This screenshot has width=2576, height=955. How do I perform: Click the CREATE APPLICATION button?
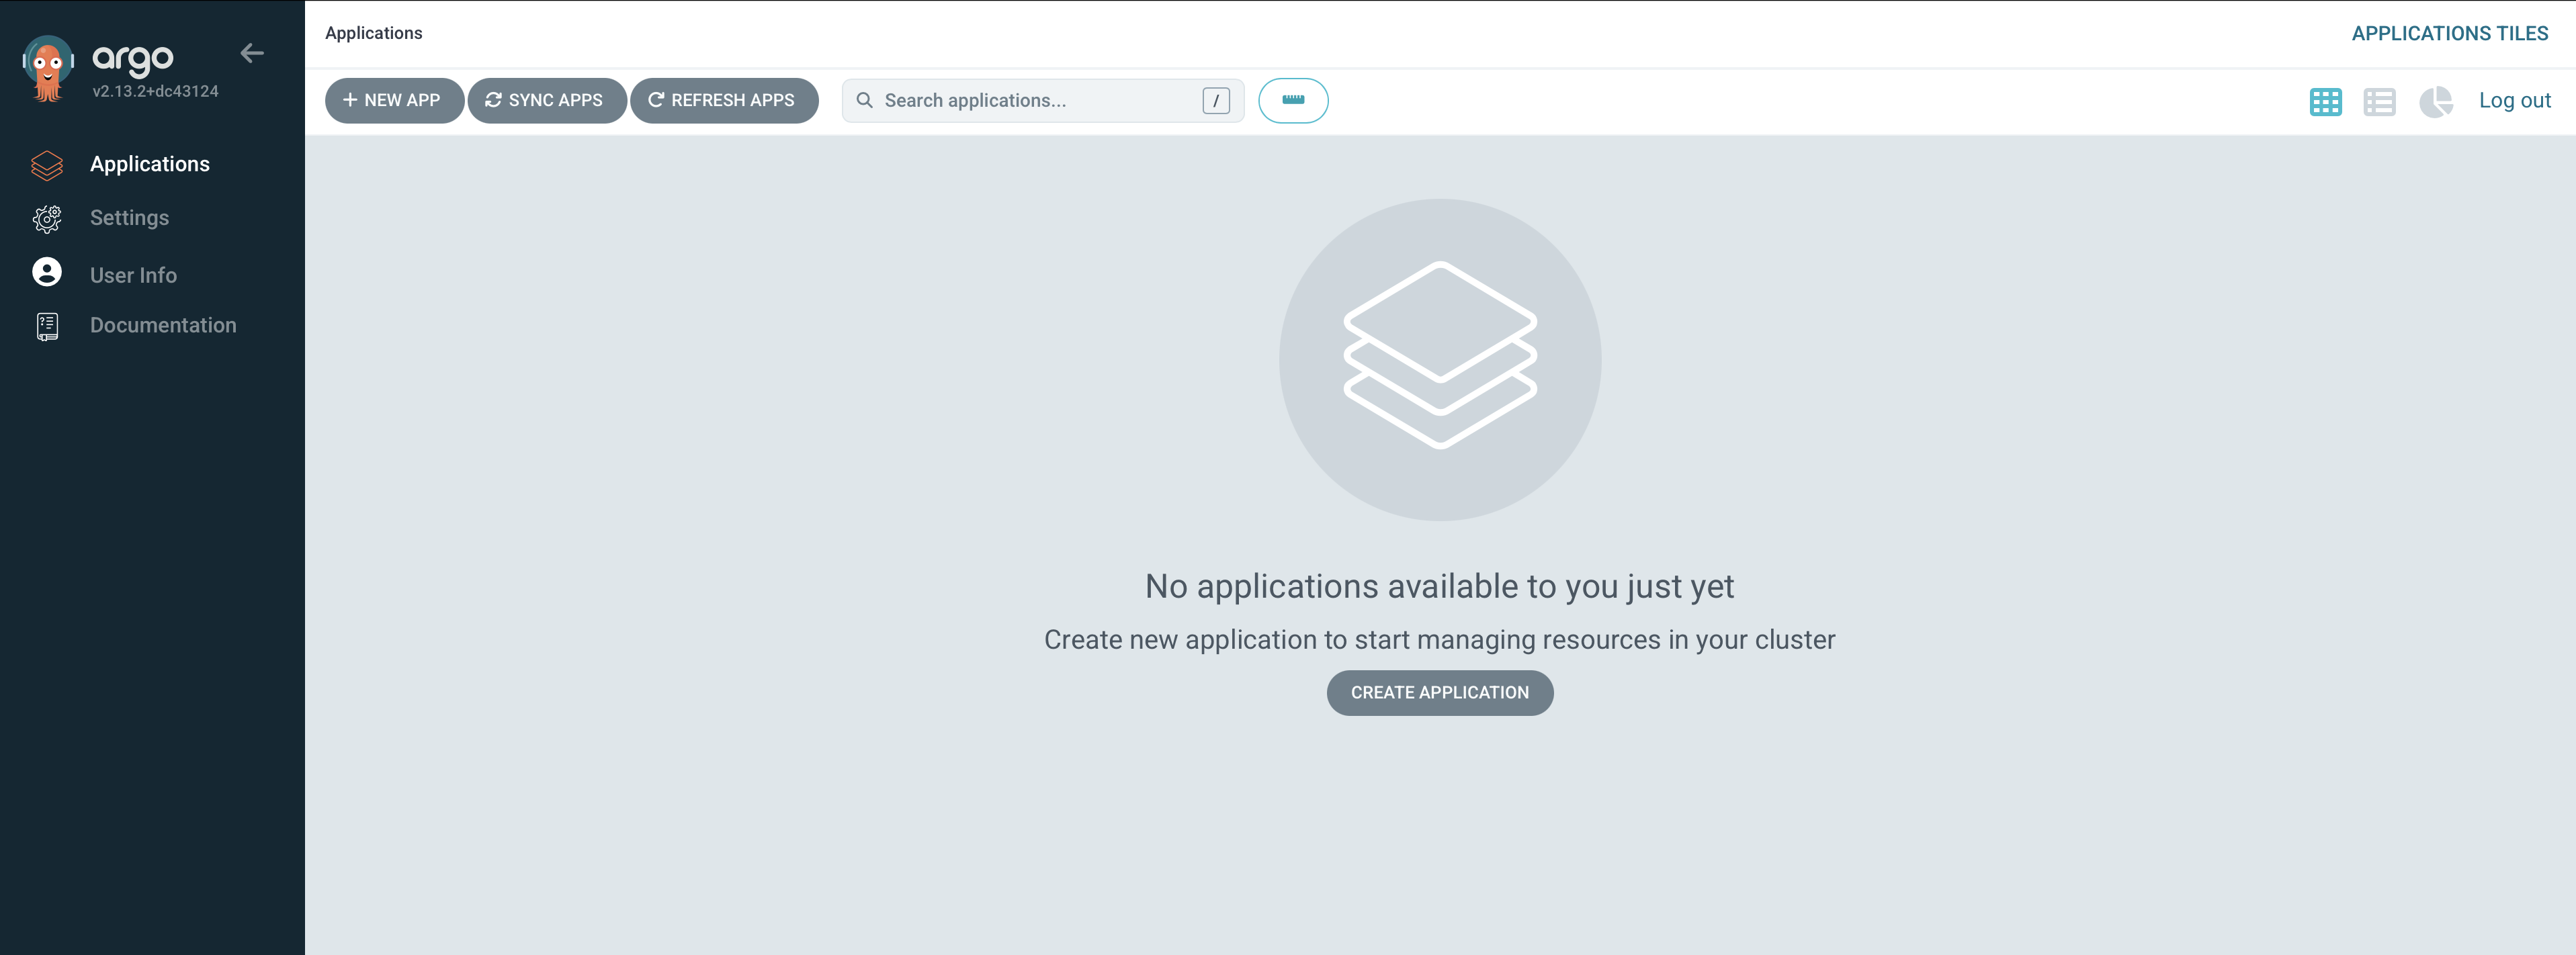point(1439,692)
